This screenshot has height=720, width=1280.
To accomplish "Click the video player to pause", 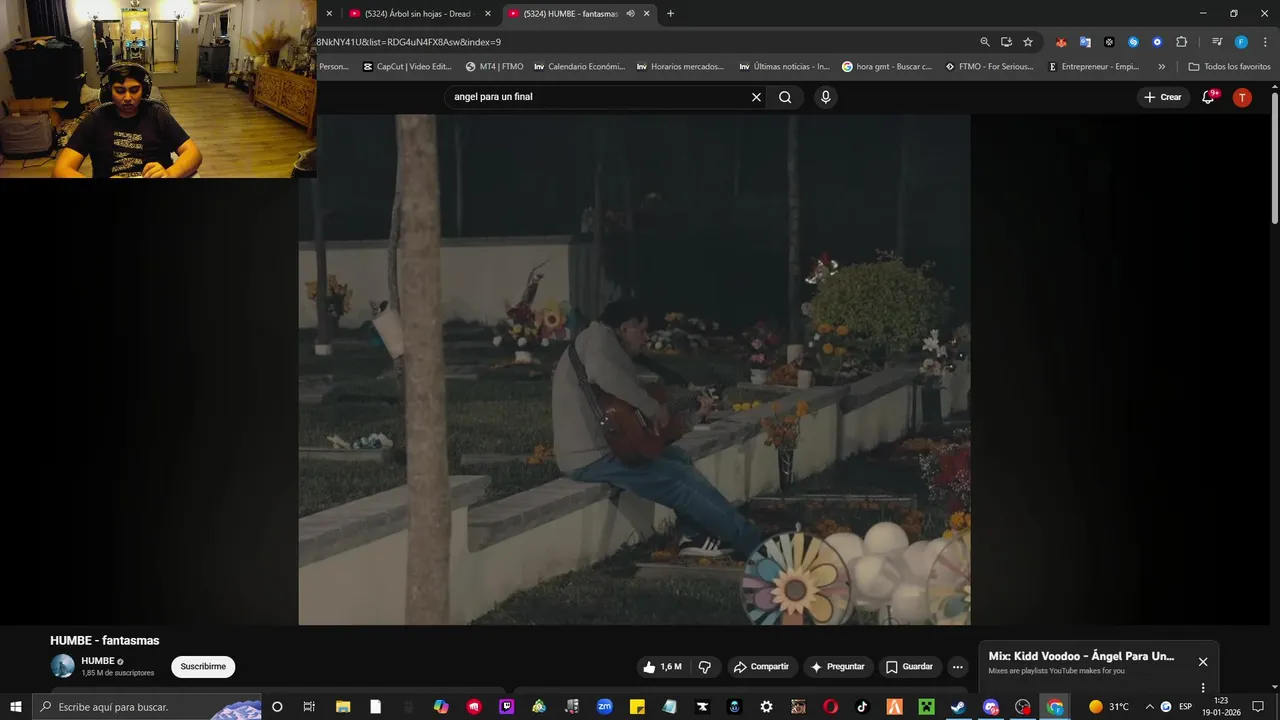I will (x=634, y=370).
